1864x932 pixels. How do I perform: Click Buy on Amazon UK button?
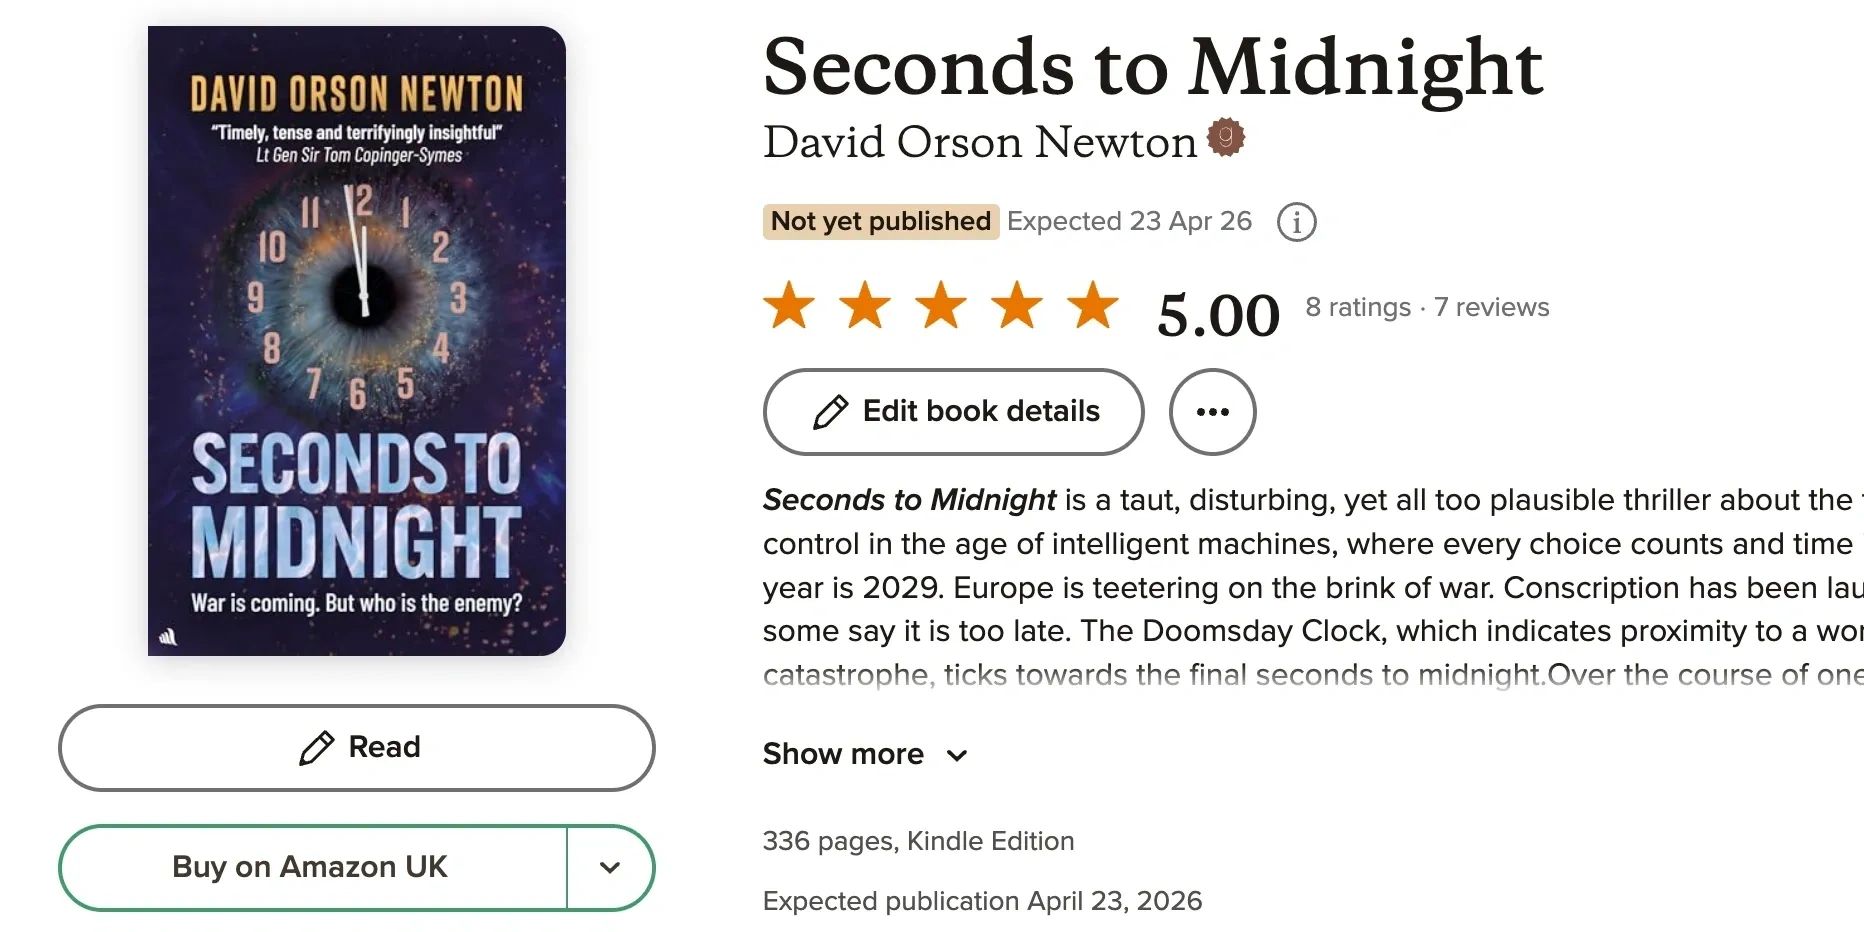pyautogui.click(x=310, y=867)
